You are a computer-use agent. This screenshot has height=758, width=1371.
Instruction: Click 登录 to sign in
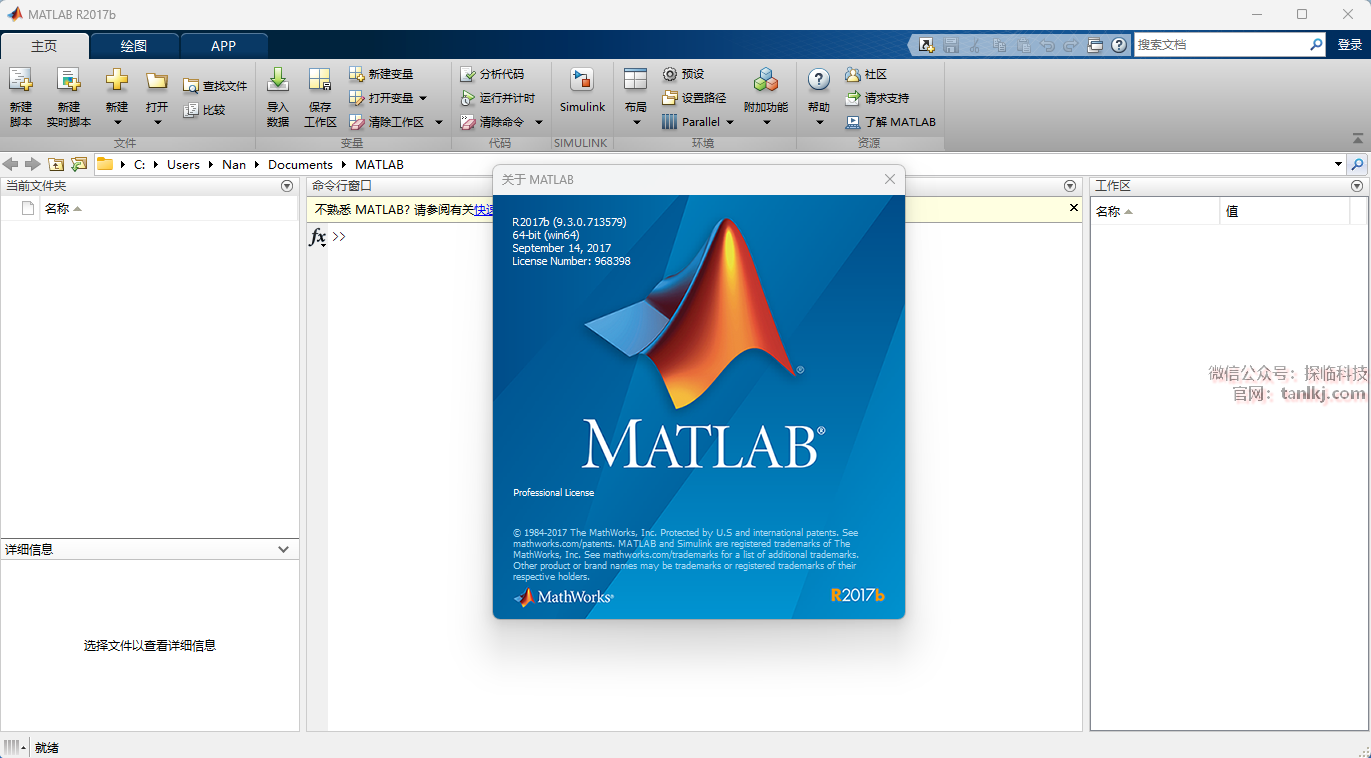(x=1350, y=45)
